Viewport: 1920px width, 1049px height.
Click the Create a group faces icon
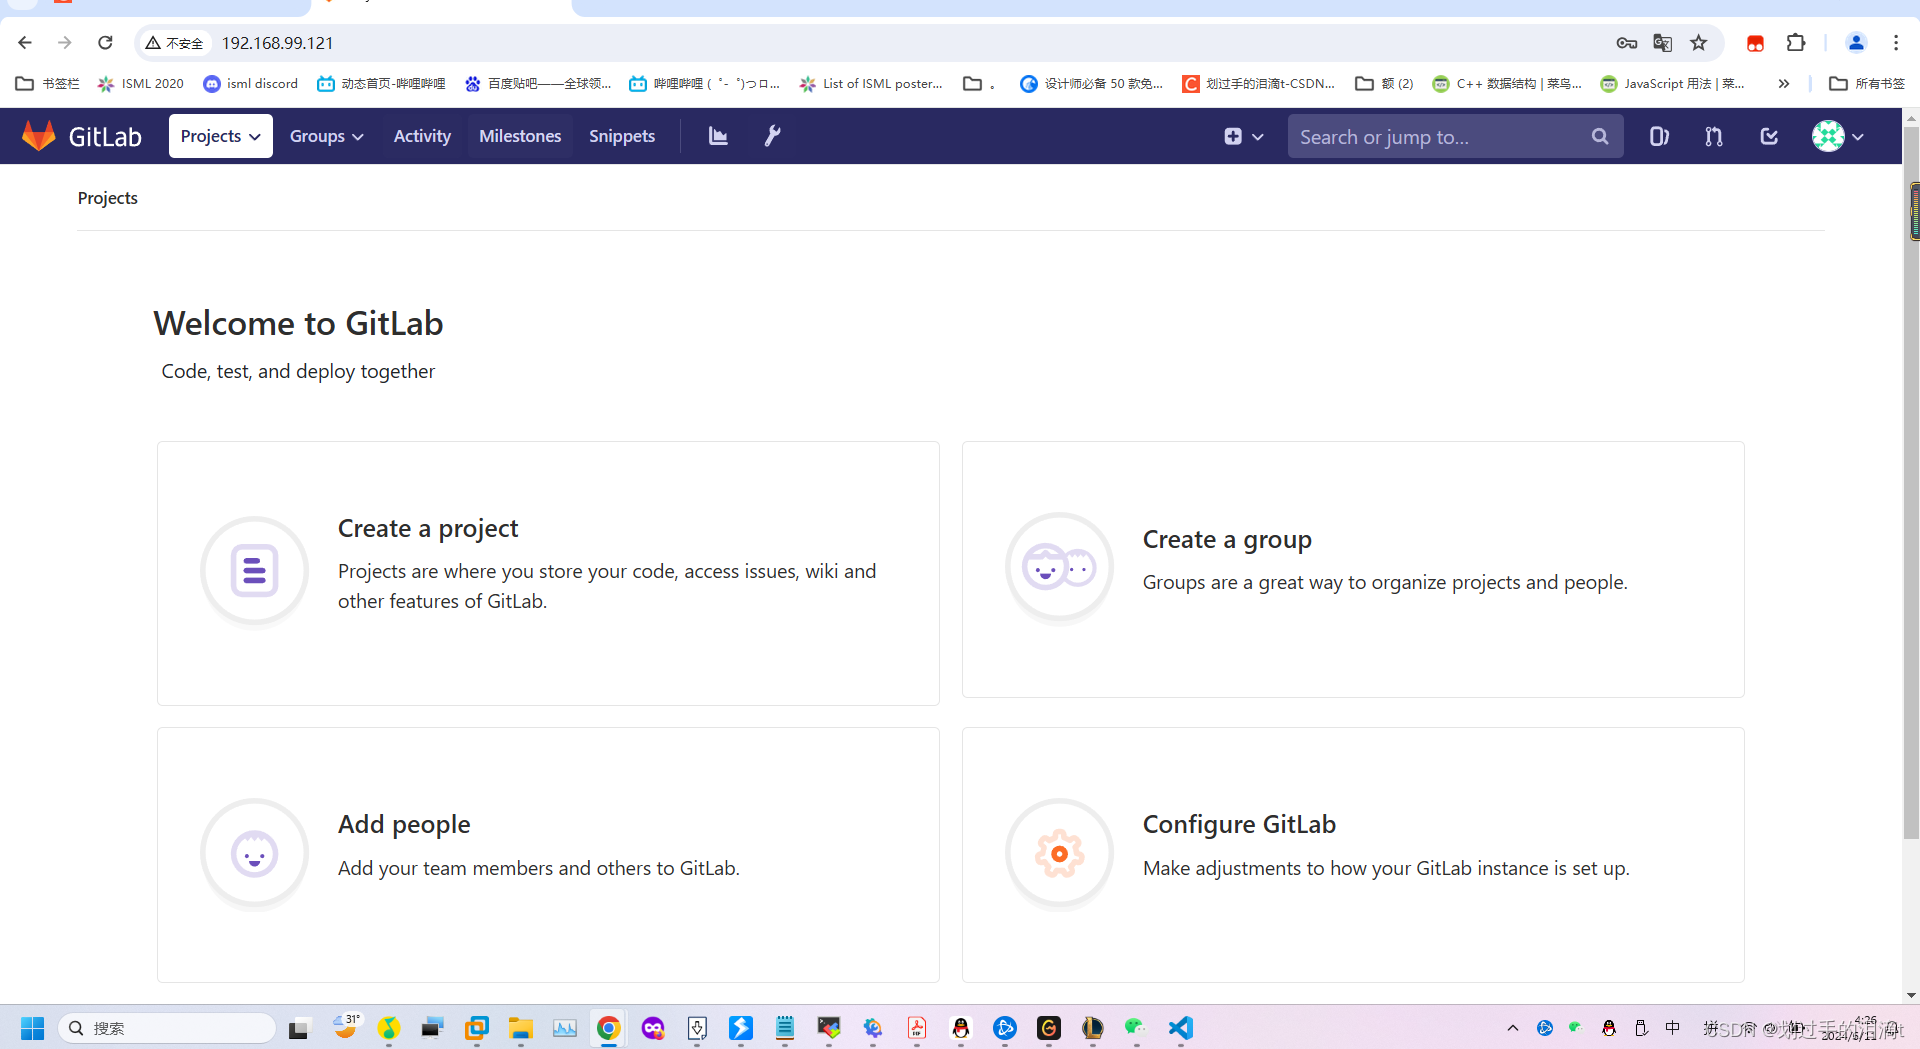[1060, 568]
